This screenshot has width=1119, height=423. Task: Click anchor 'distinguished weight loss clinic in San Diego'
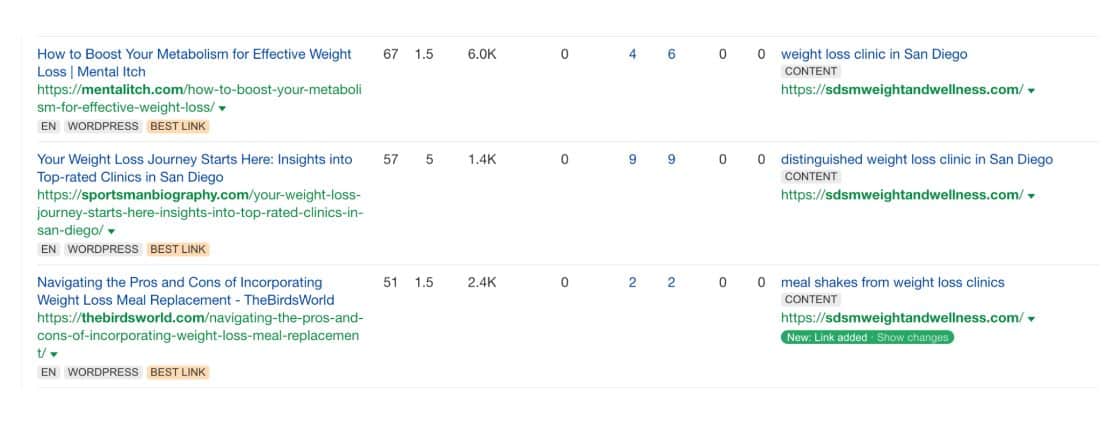click(916, 160)
